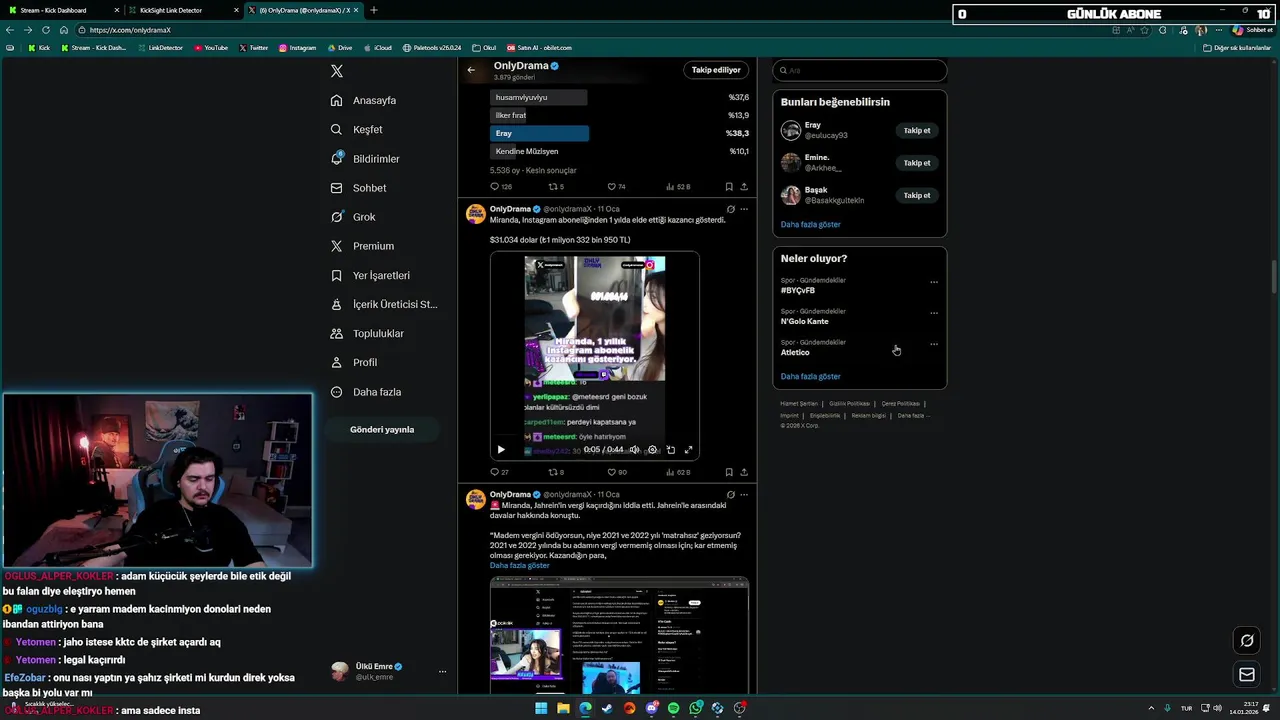Viewport: 1280px width, 720px height.
Task: Open Diğer sık kullanılanlar bookmarks folder
Action: 1237,48
